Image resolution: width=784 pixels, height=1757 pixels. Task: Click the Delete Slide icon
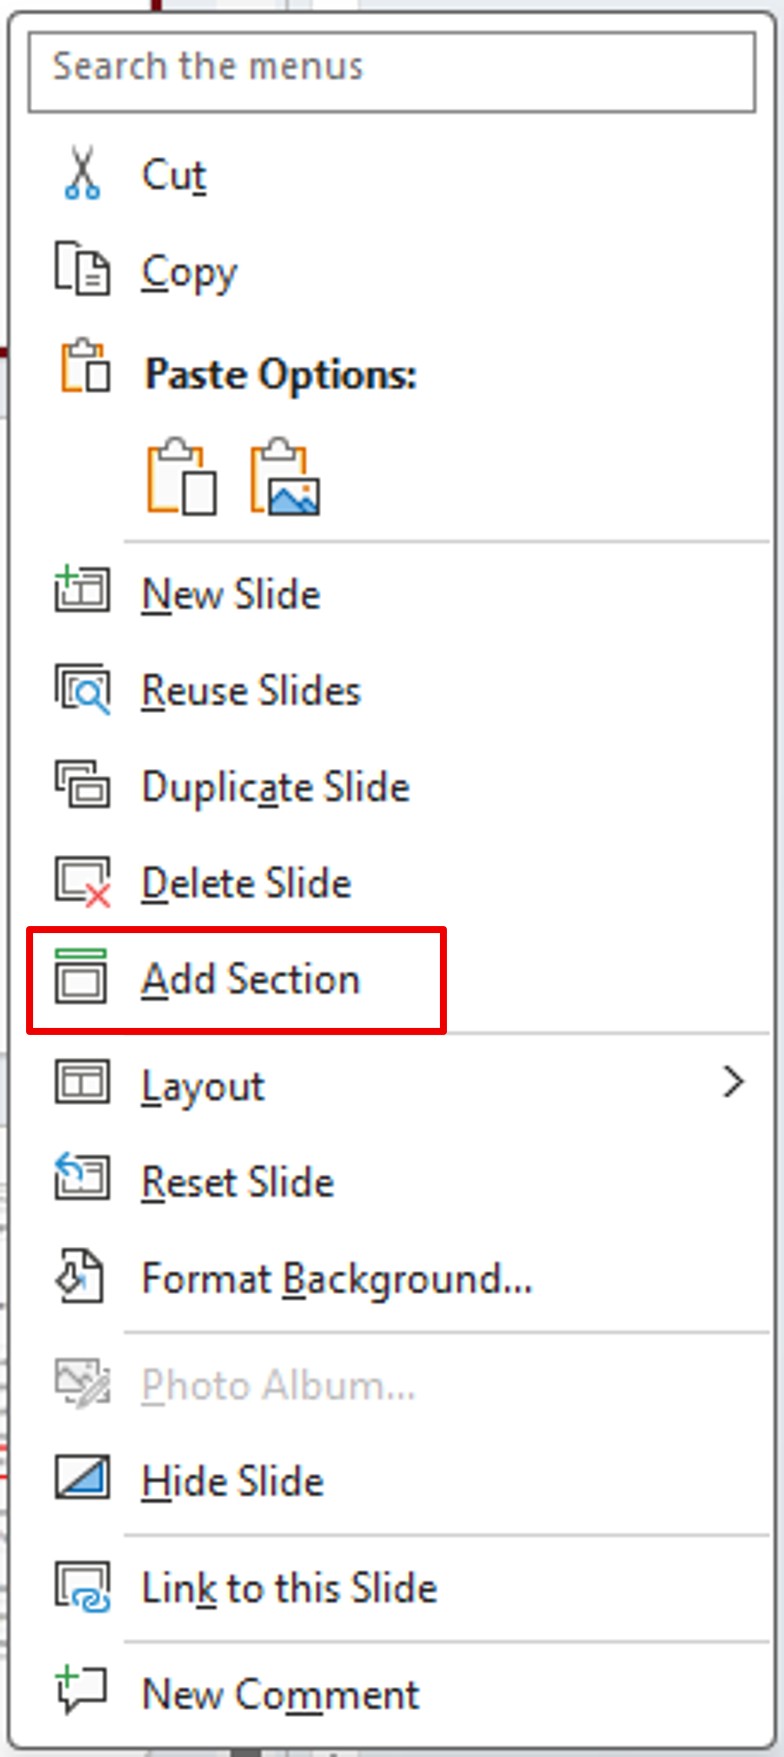(82, 882)
